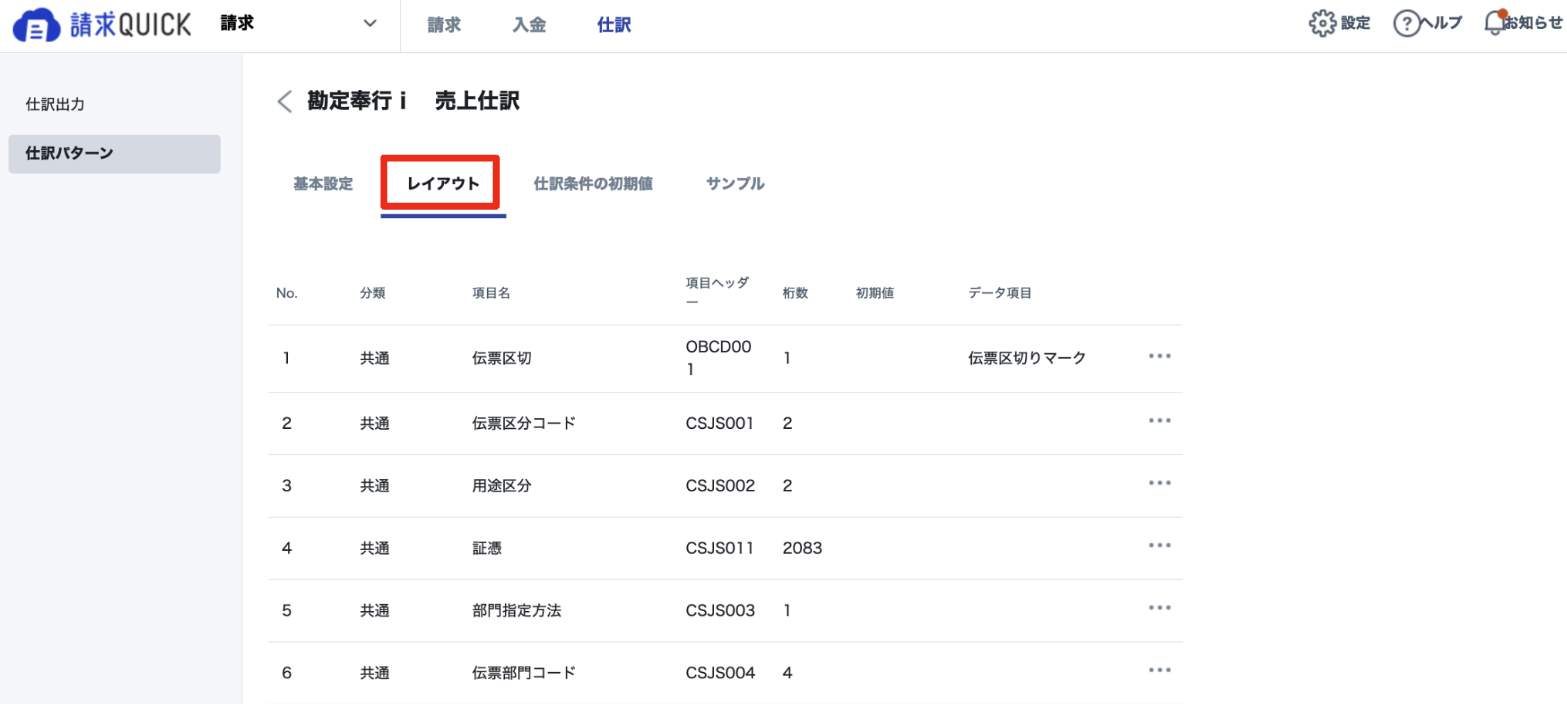Open the more options menu for 部門指定方法 row
Screen dimensions: 1567x704
(x=1159, y=608)
